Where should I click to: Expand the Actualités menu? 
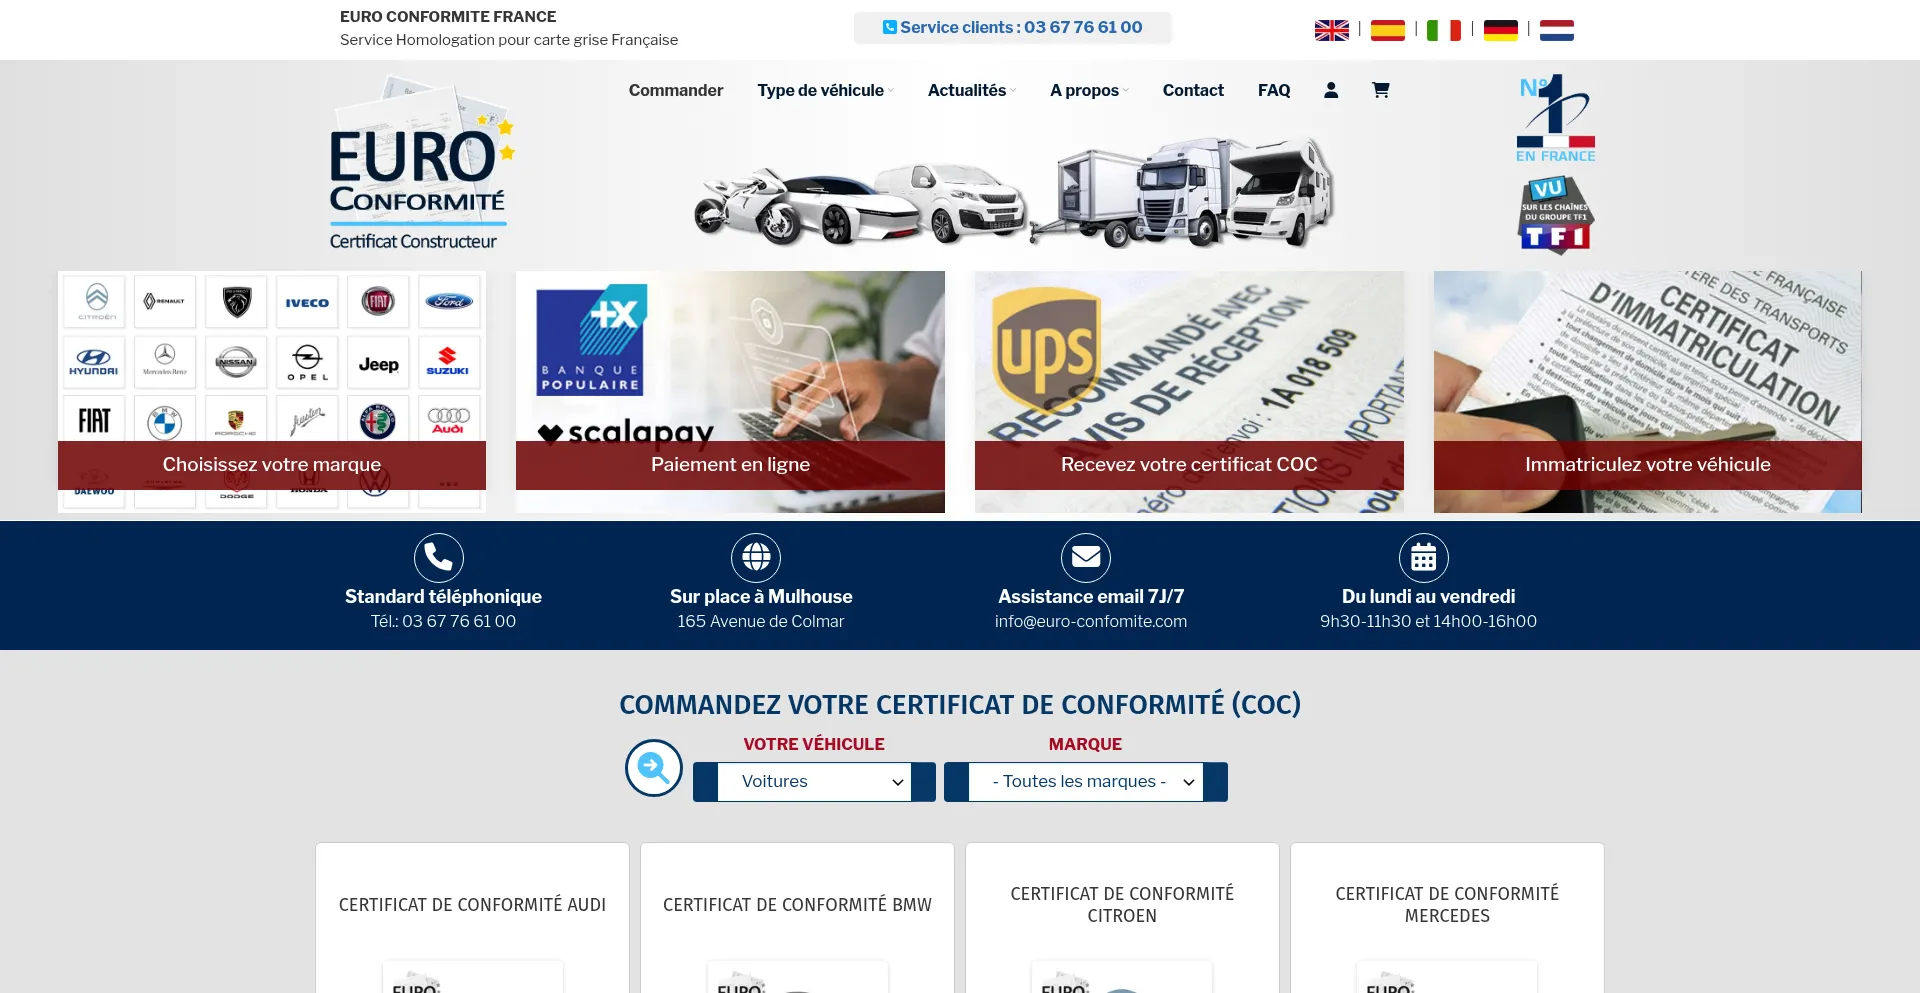point(971,90)
